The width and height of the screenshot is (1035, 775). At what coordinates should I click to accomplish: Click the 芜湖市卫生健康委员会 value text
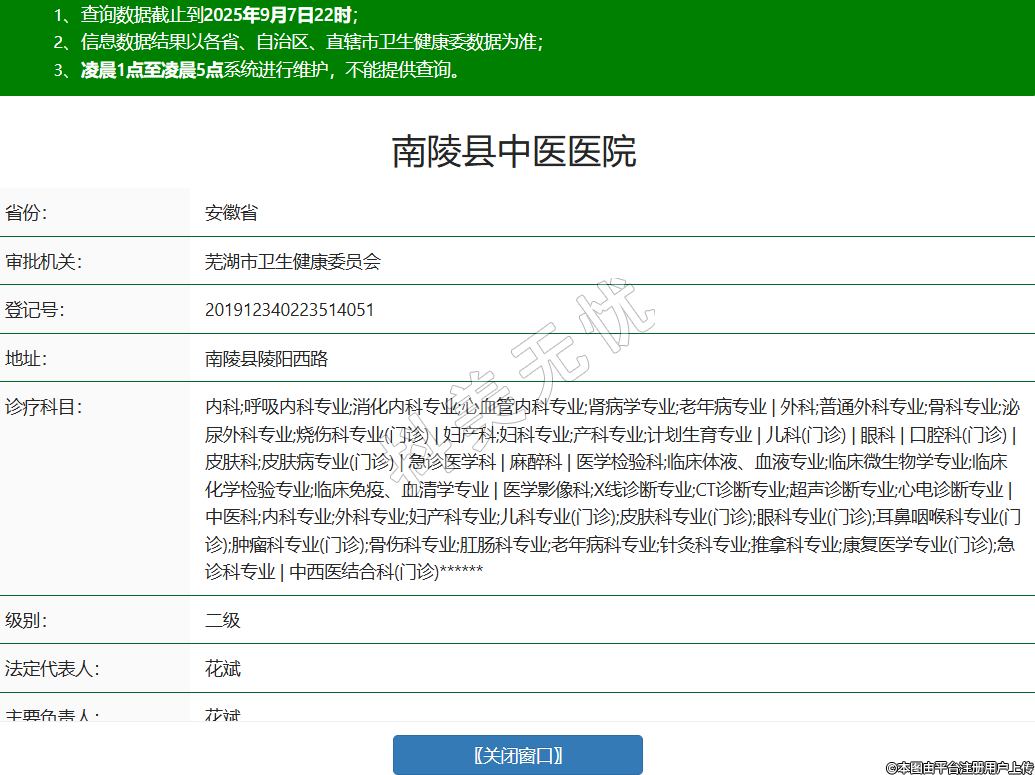pyautogui.click(x=293, y=262)
